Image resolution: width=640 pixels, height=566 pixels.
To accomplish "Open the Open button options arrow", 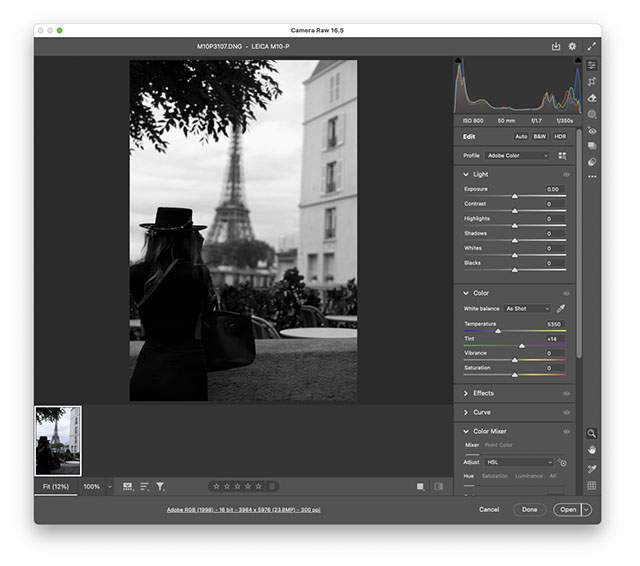I will point(586,510).
